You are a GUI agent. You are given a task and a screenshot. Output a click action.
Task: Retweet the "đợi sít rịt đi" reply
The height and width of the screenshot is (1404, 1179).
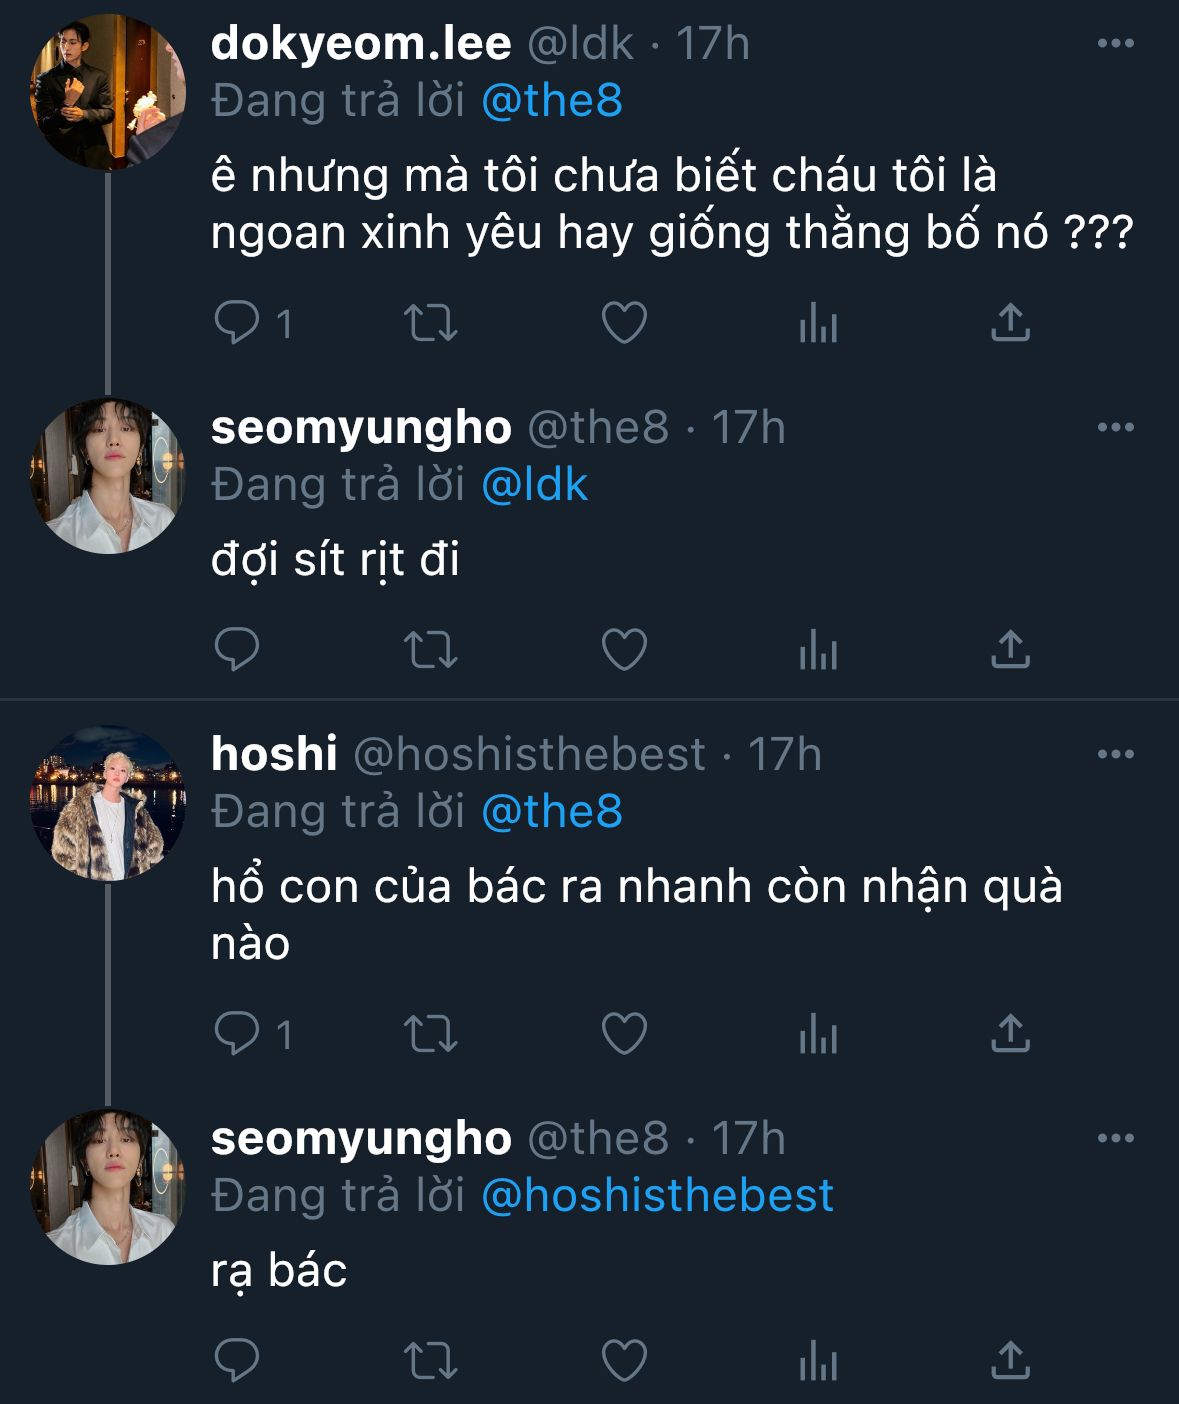click(x=430, y=650)
